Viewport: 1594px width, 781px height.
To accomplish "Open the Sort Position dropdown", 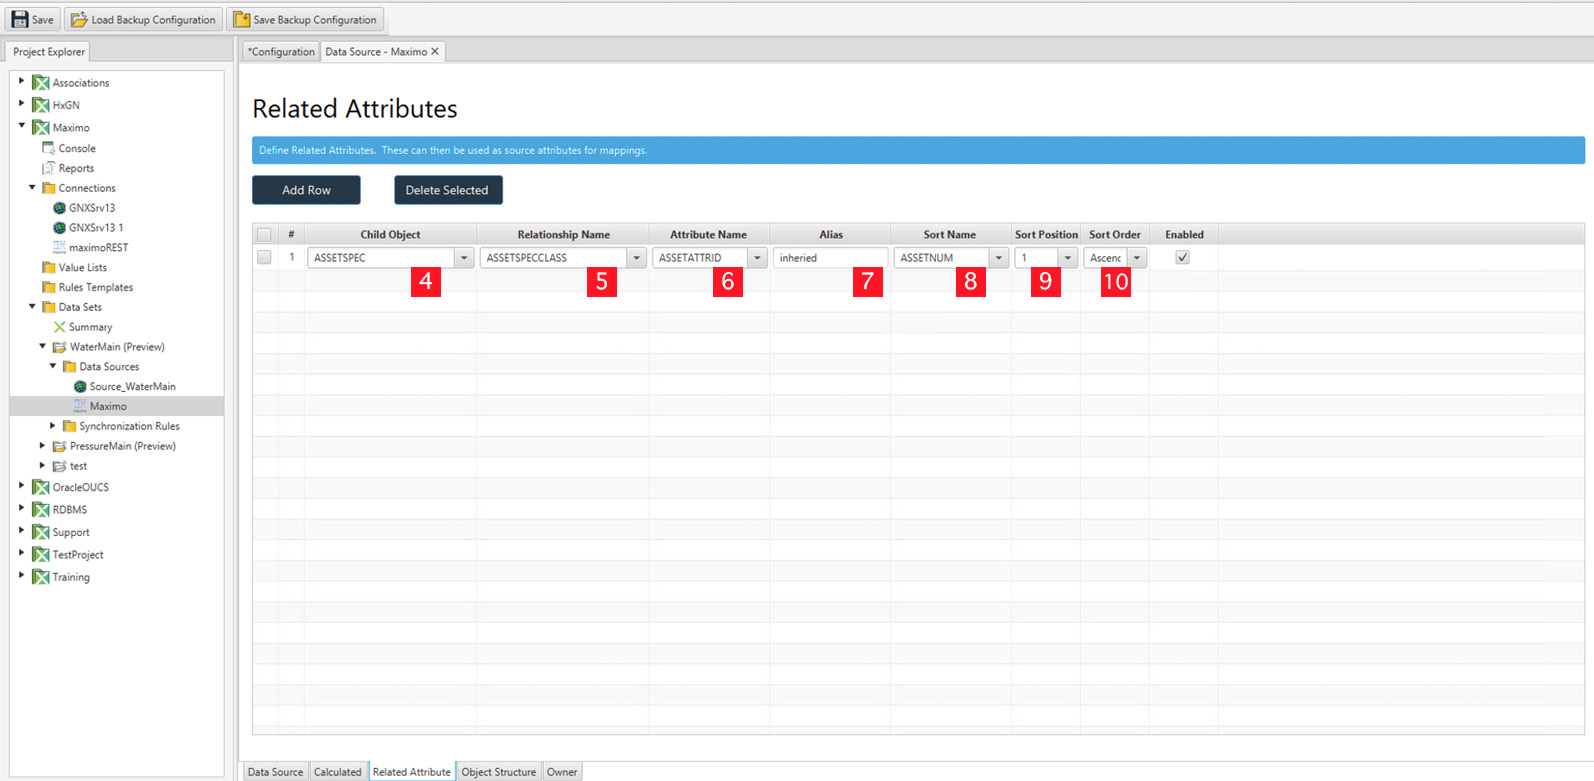I will point(1068,258).
